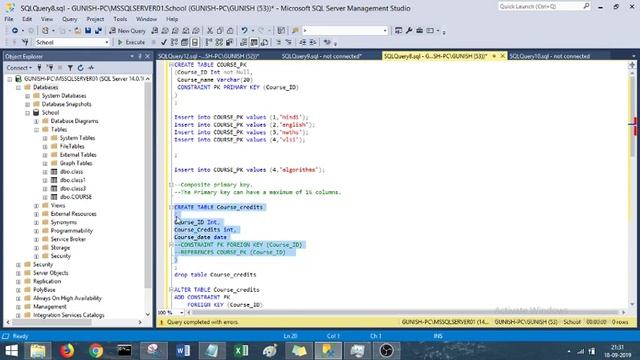Click the Activity Monitor icon in Object Explorer
Viewport: 640px width, 360px height.
pyautogui.click(x=91, y=68)
